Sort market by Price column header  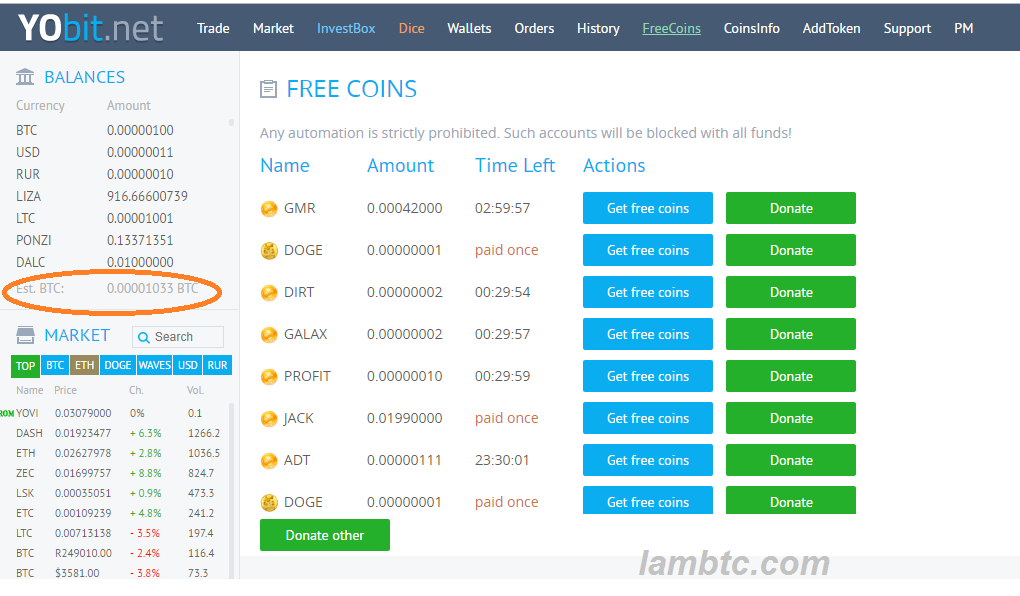pyautogui.click(x=65, y=390)
